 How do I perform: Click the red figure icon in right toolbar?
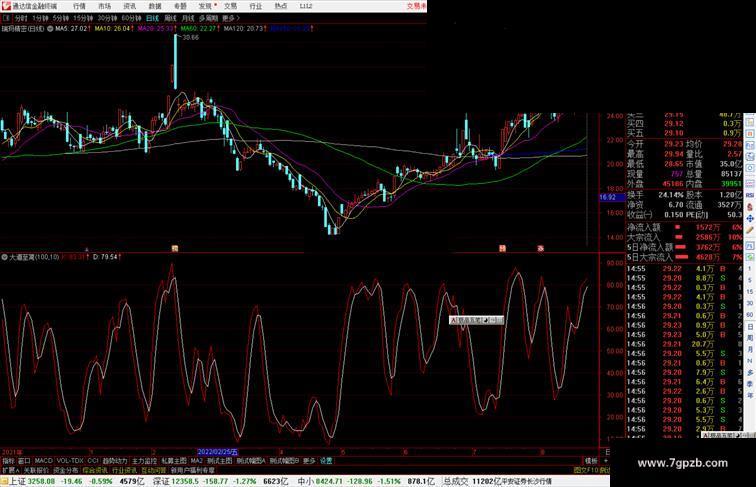click(750, 207)
